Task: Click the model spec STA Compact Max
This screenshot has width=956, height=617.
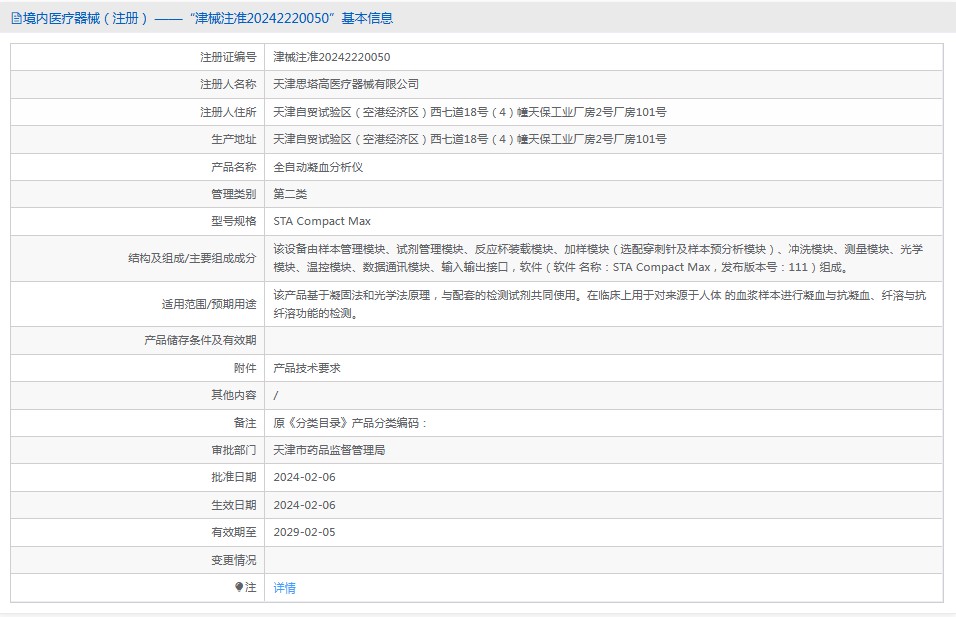Action: pyautogui.click(x=322, y=221)
